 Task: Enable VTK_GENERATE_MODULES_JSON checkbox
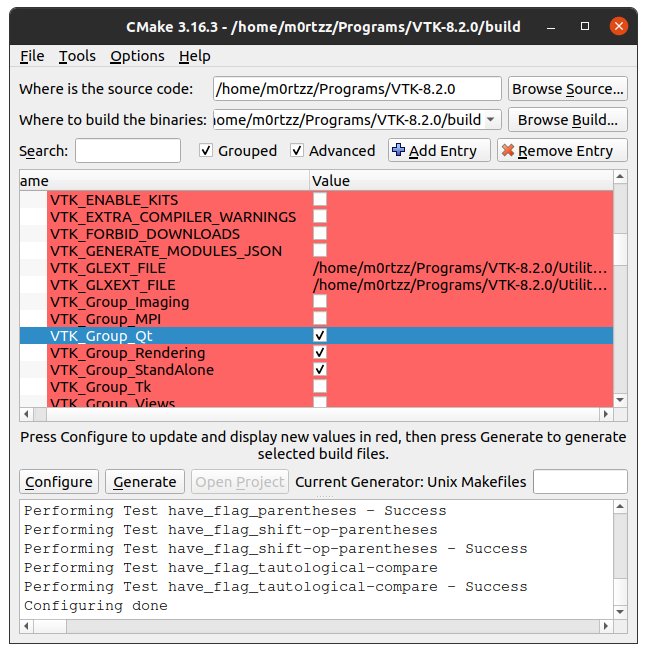click(x=320, y=251)
